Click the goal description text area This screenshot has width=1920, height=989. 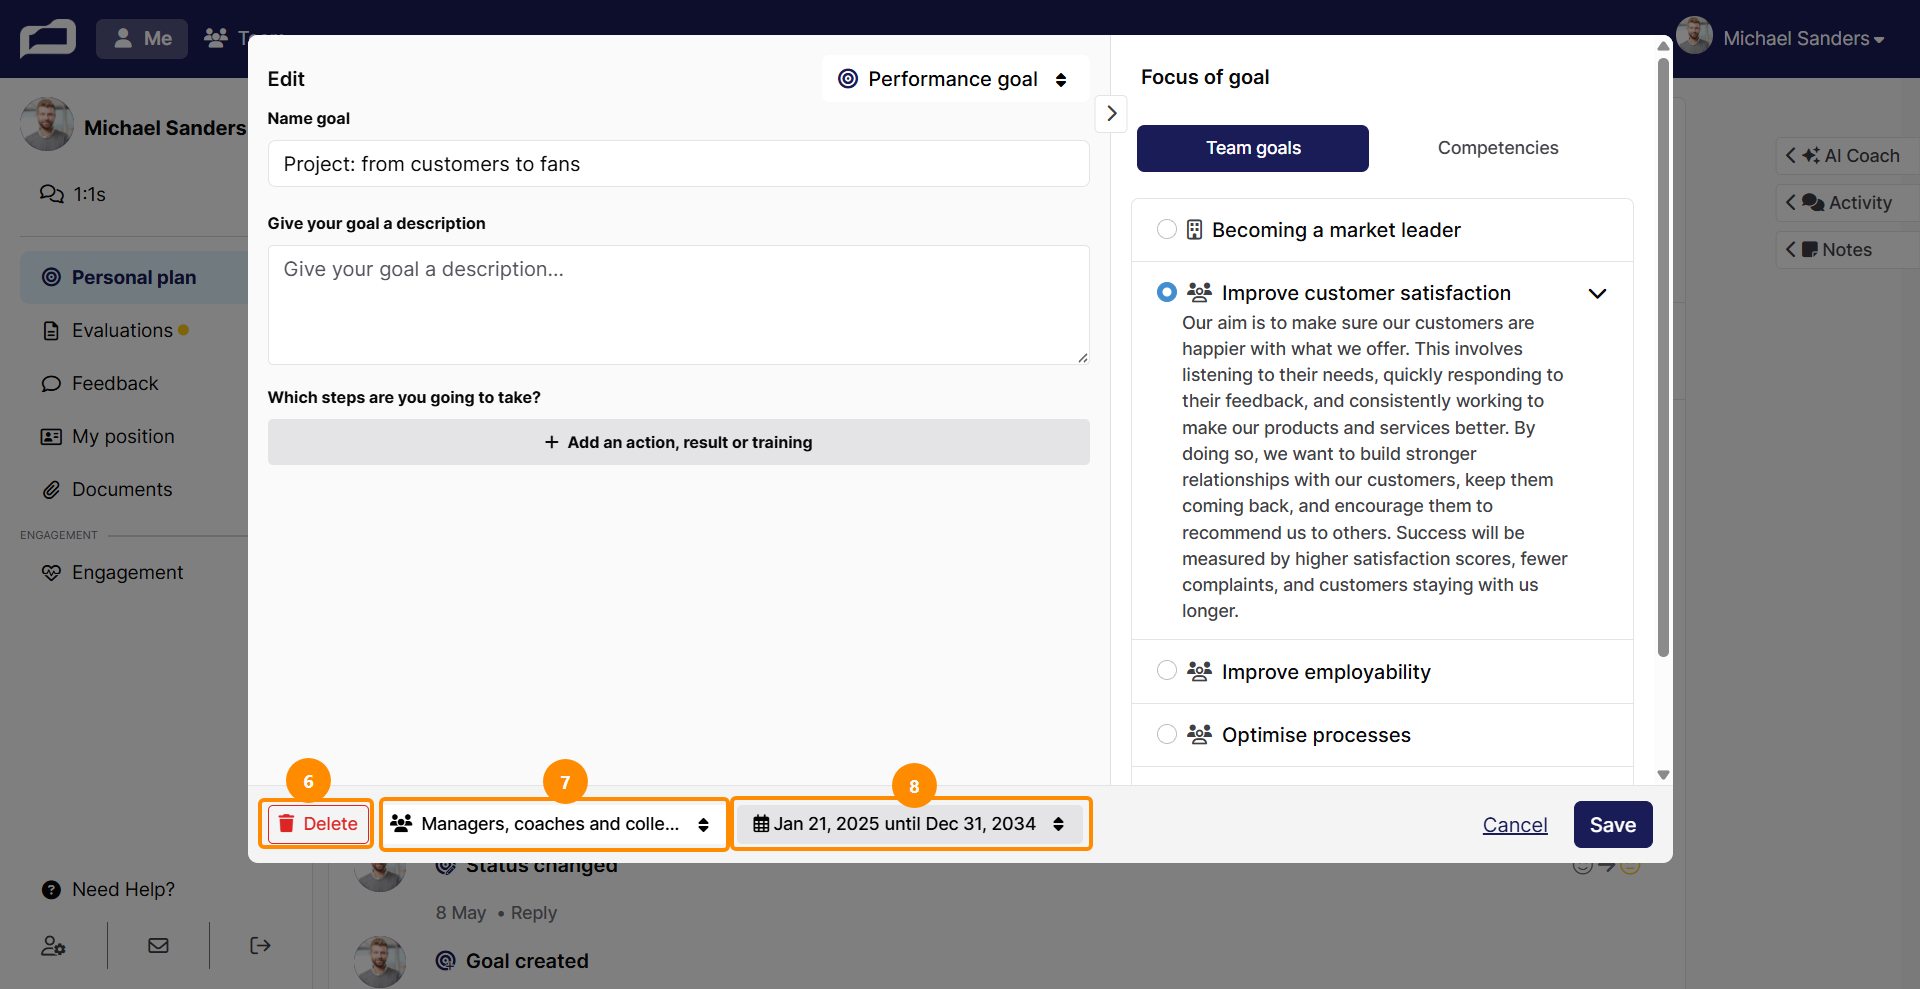point(678,305)
